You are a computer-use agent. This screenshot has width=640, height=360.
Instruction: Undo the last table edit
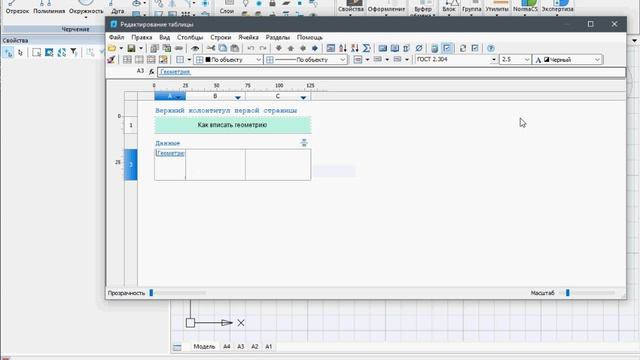point(251,48)
